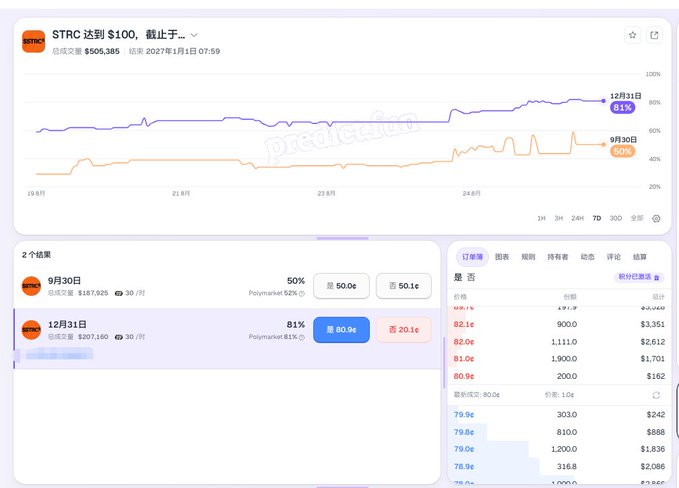Buy 是 at 50.0¢ for 9月30日
This screenshot has height=488, width=679.
click(341, 286)
